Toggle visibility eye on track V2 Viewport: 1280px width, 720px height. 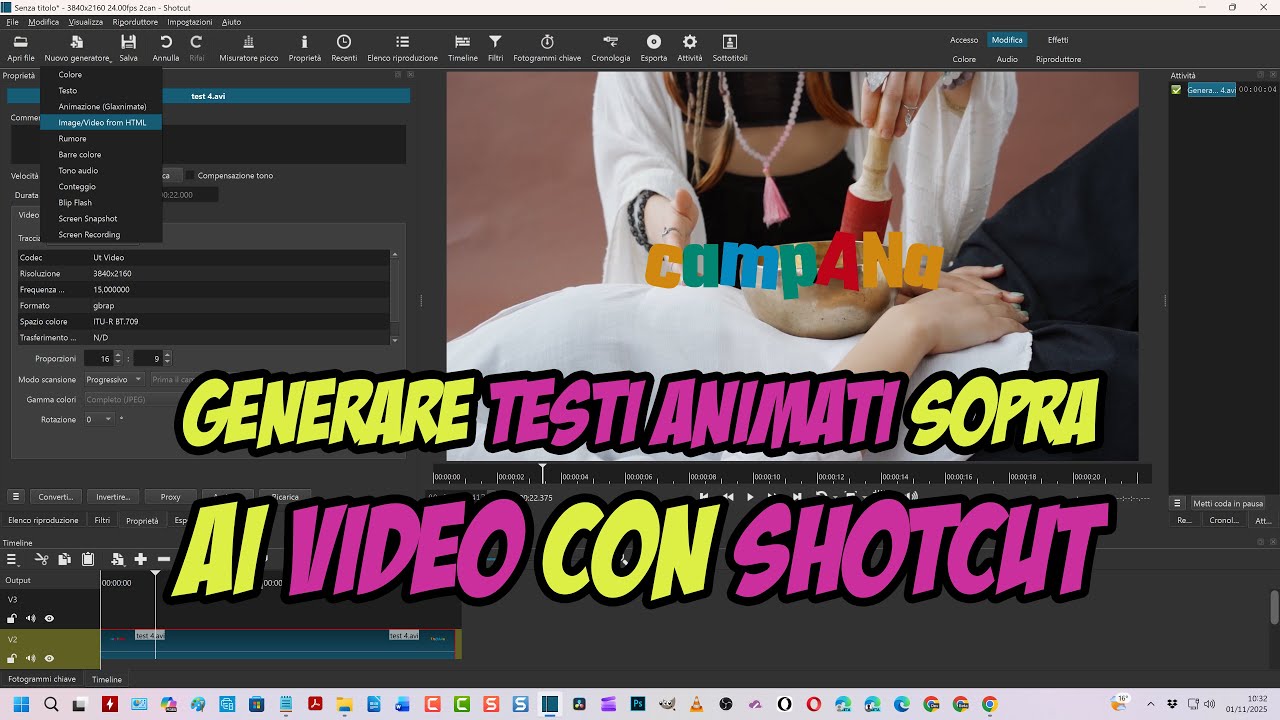pyautogui.click(x=49, y=658)
